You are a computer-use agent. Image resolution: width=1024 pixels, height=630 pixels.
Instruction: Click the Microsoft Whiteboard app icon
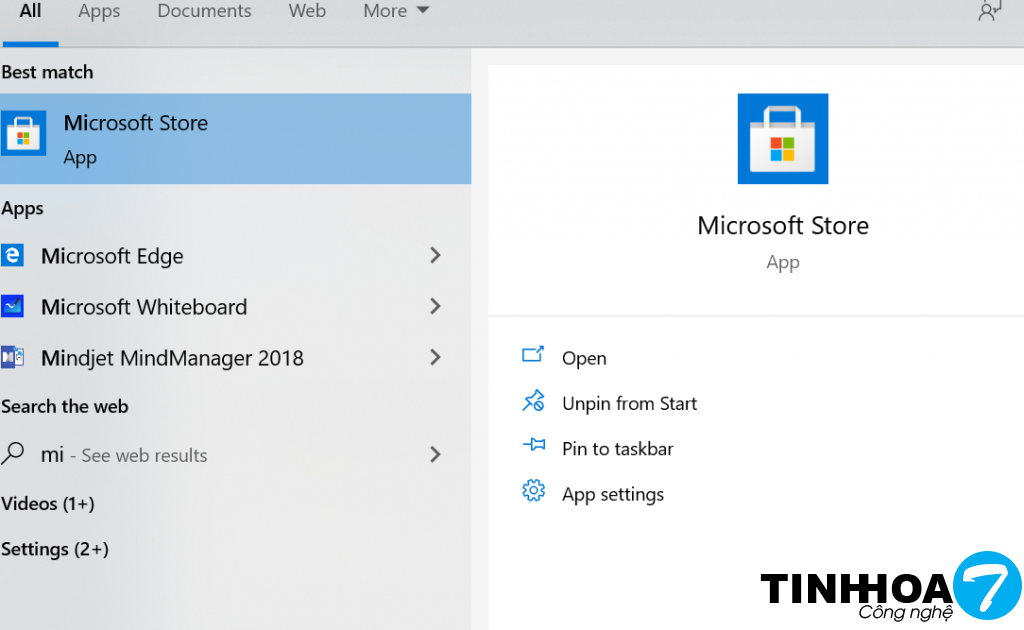pos(12,307)
